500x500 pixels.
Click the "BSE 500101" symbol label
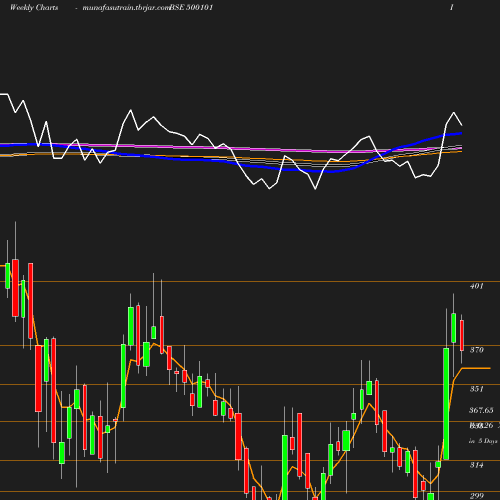191,7
